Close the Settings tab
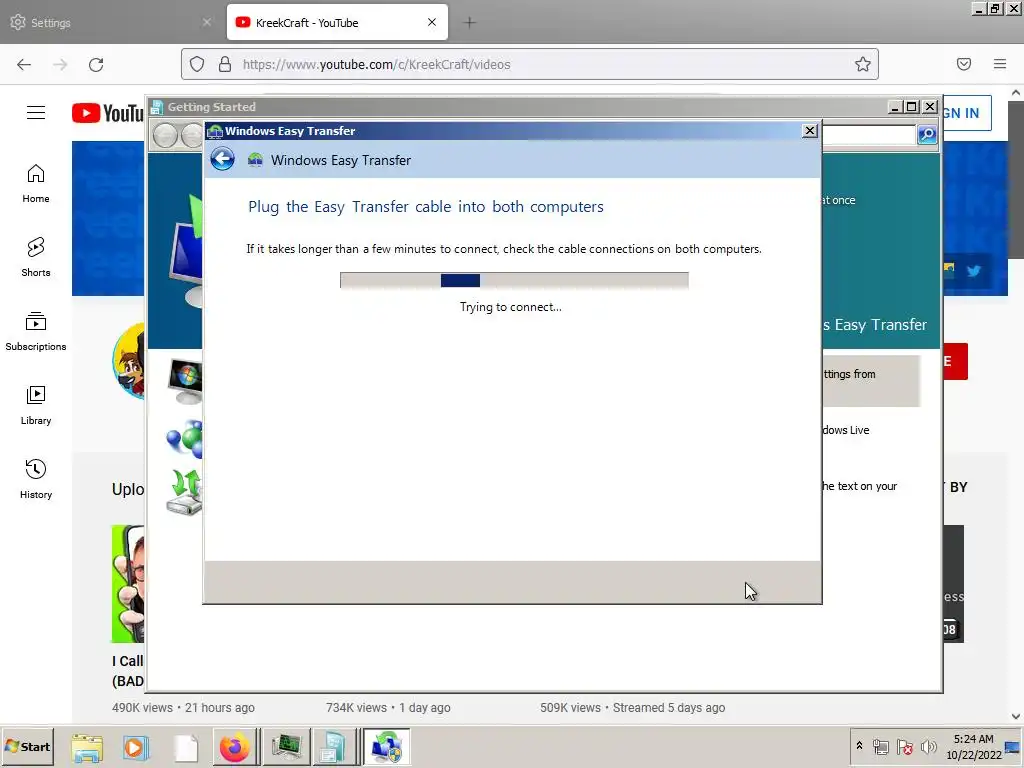Screen dimensions: 1024x768 coord(207,22)
